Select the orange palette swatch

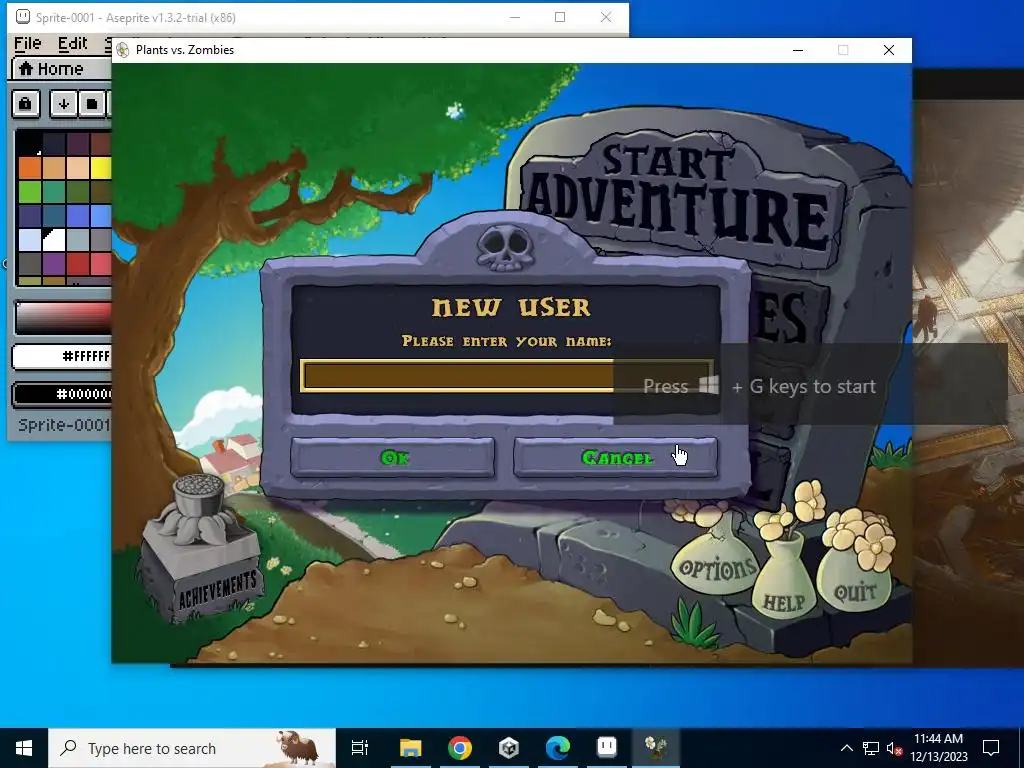29,168
